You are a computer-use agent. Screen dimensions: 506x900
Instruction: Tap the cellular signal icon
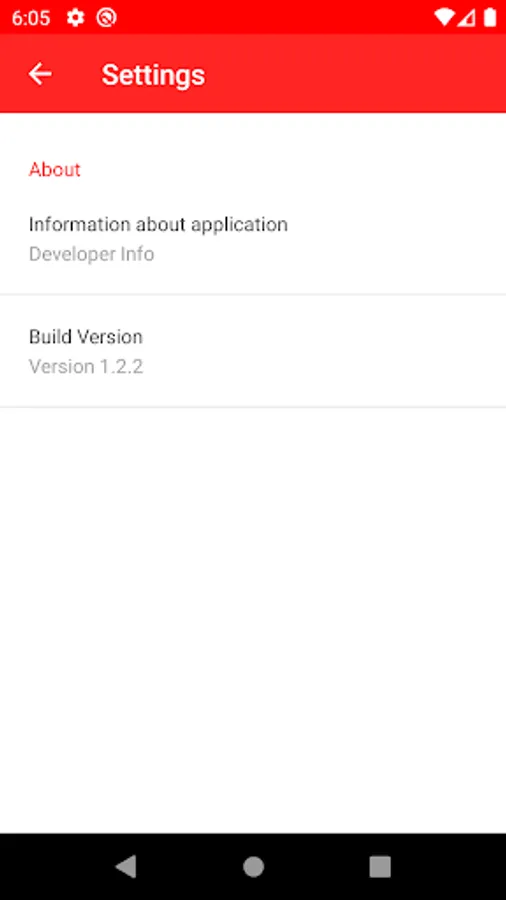[x=466, y=18]
